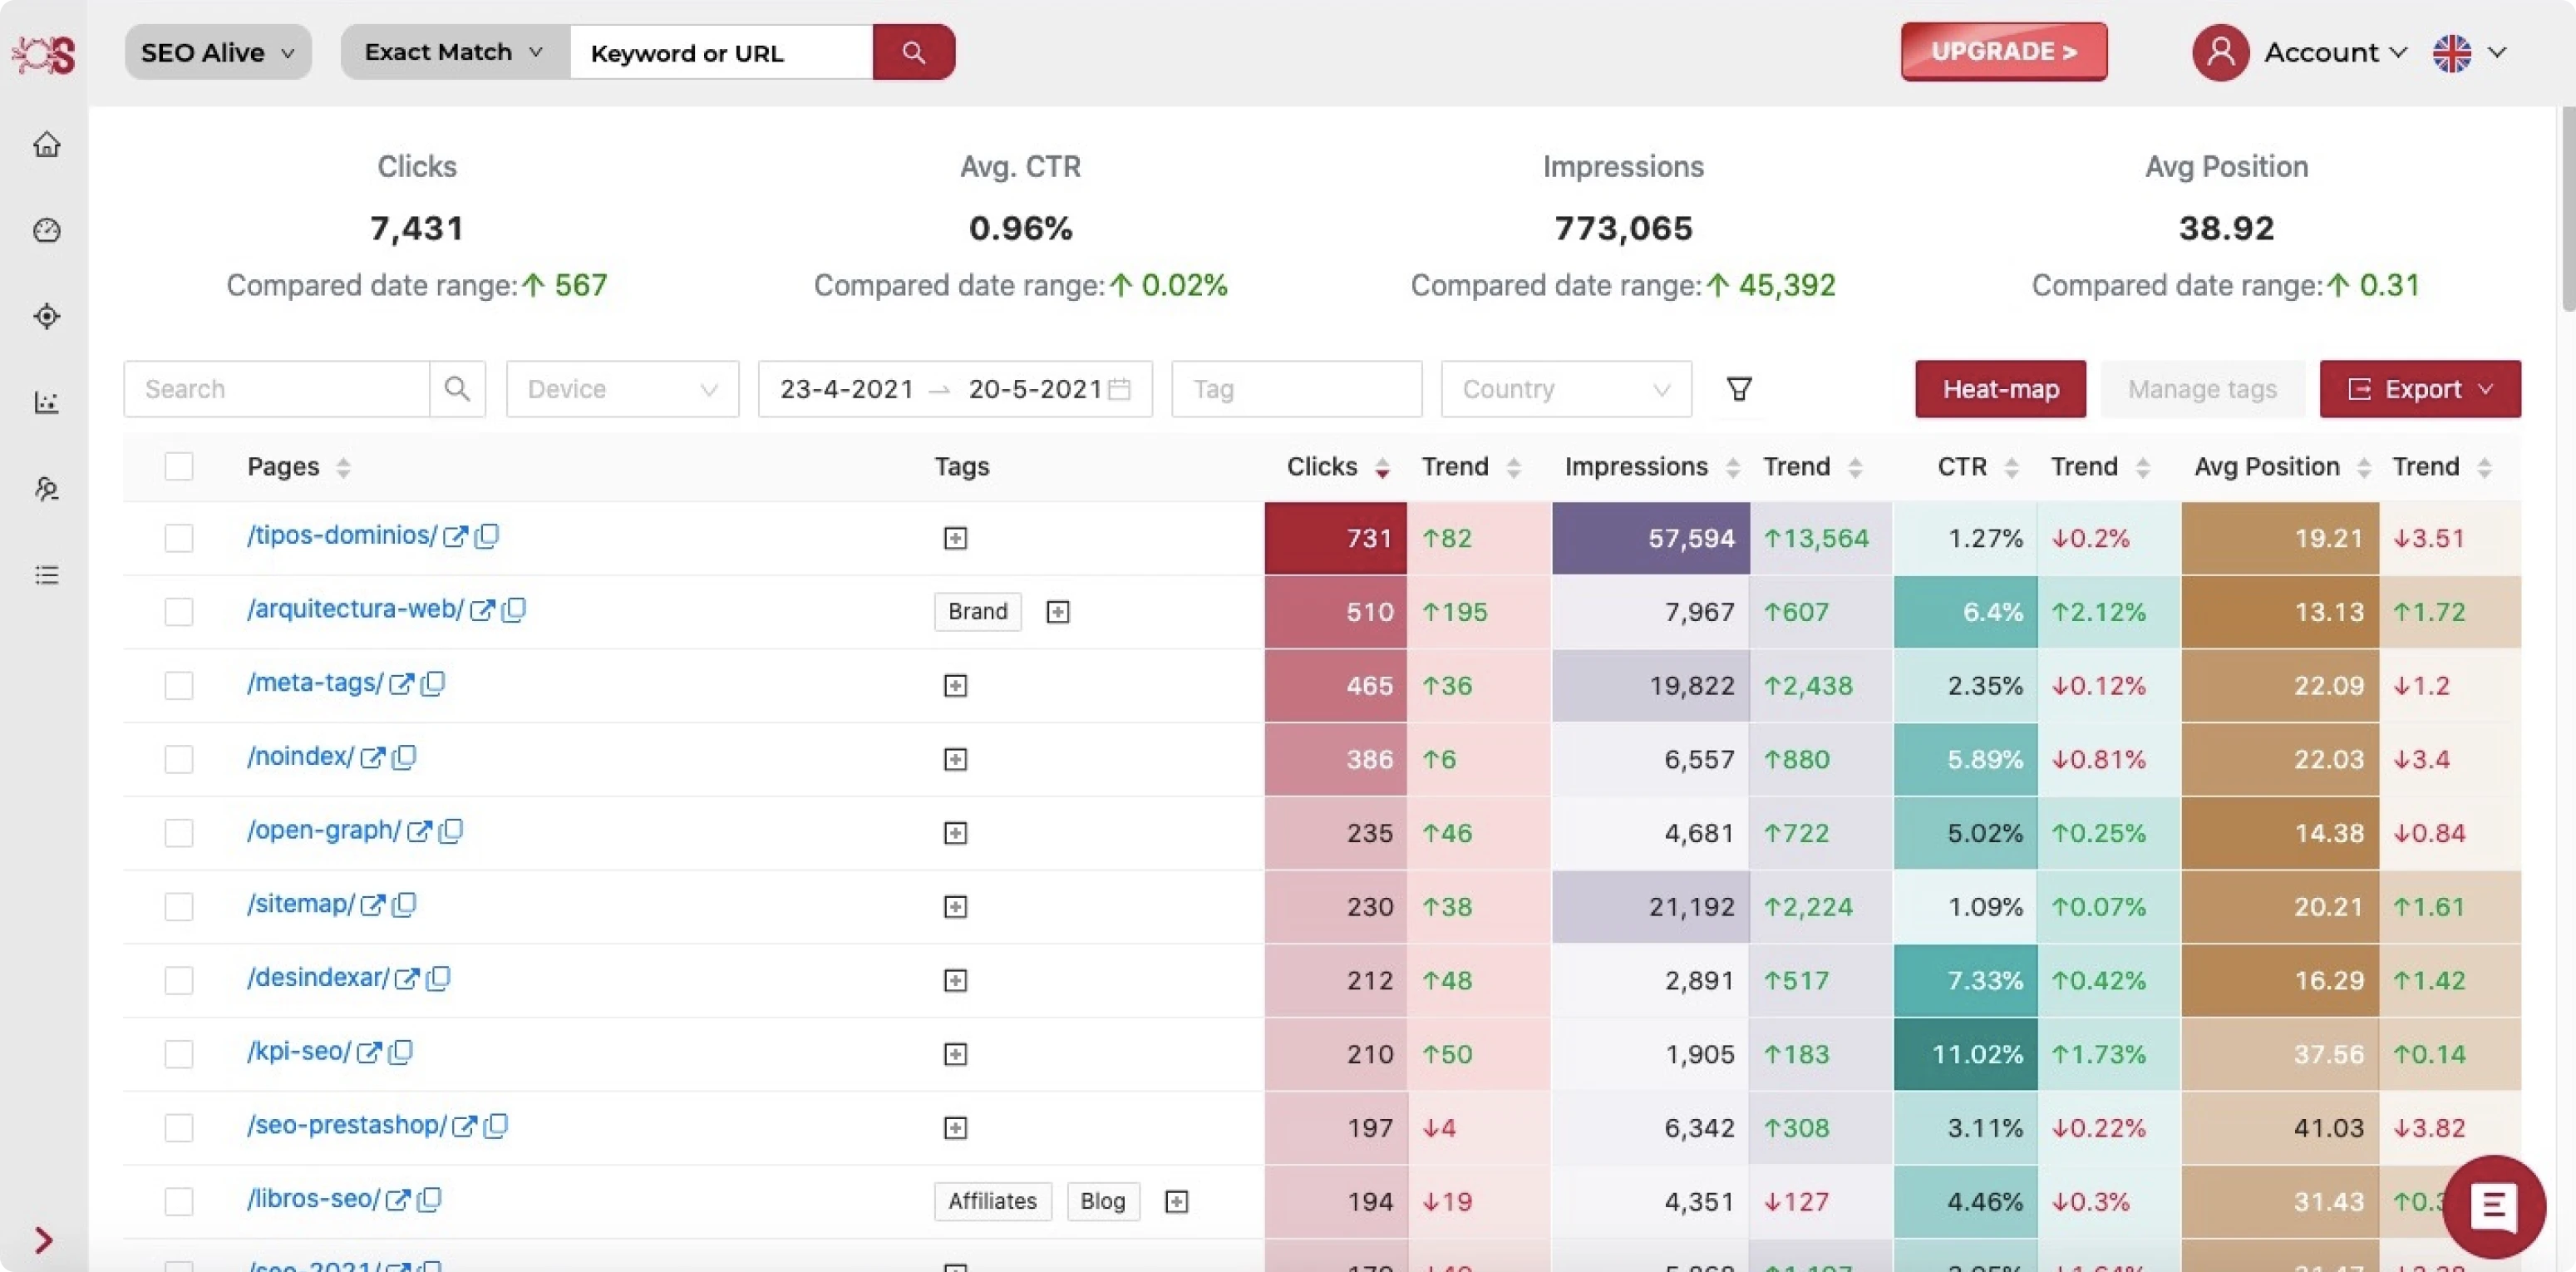Check the select-all checkbox in table header
This screenshot has width=2576, height=1272.
(x=179, y=466)
